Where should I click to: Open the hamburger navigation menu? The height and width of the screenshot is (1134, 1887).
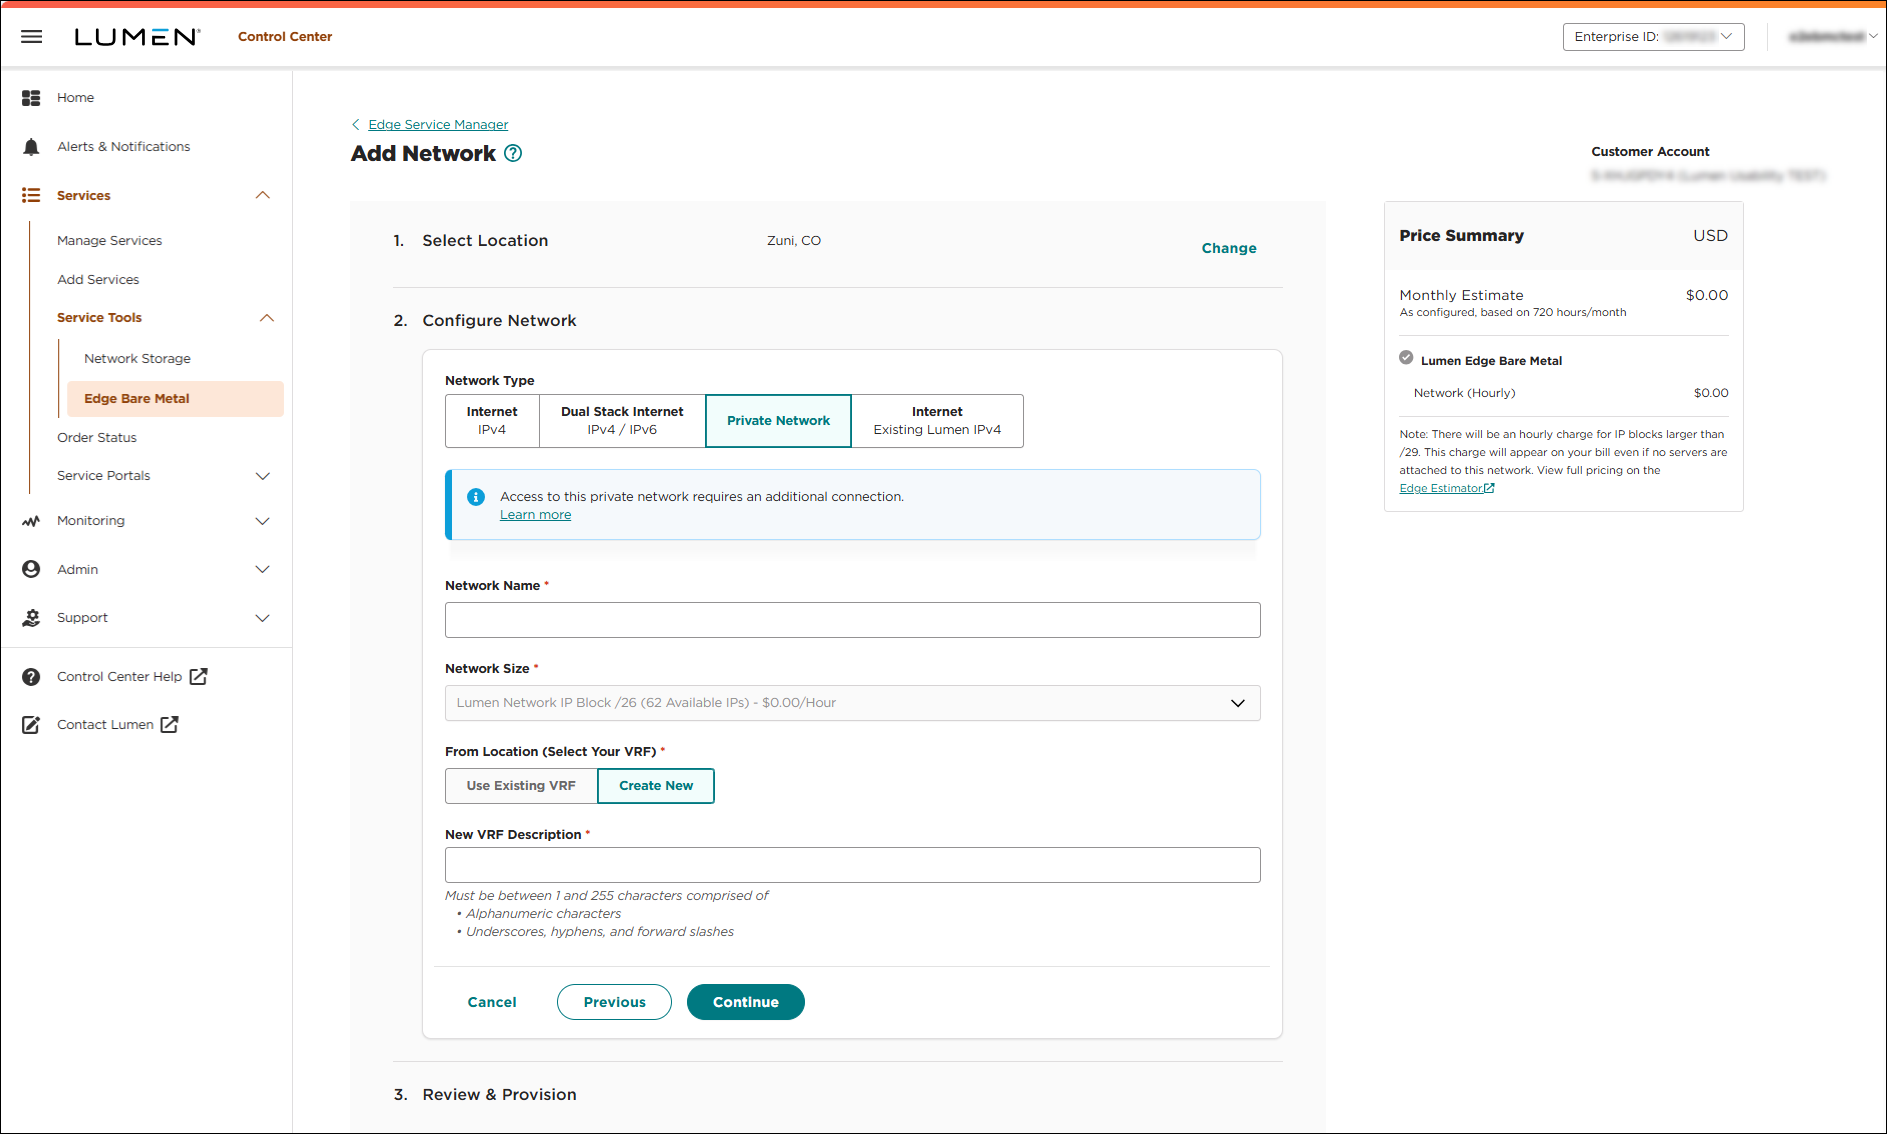tap(31, 36)
